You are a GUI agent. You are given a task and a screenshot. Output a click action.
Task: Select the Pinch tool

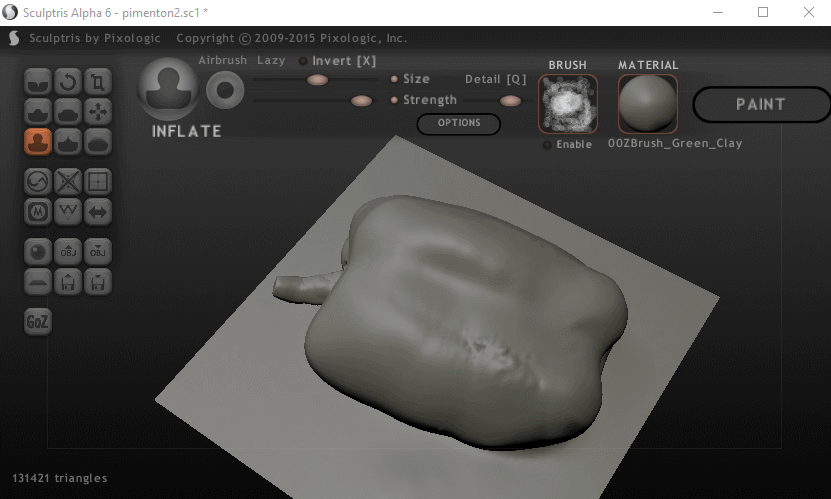pos(68,142)
